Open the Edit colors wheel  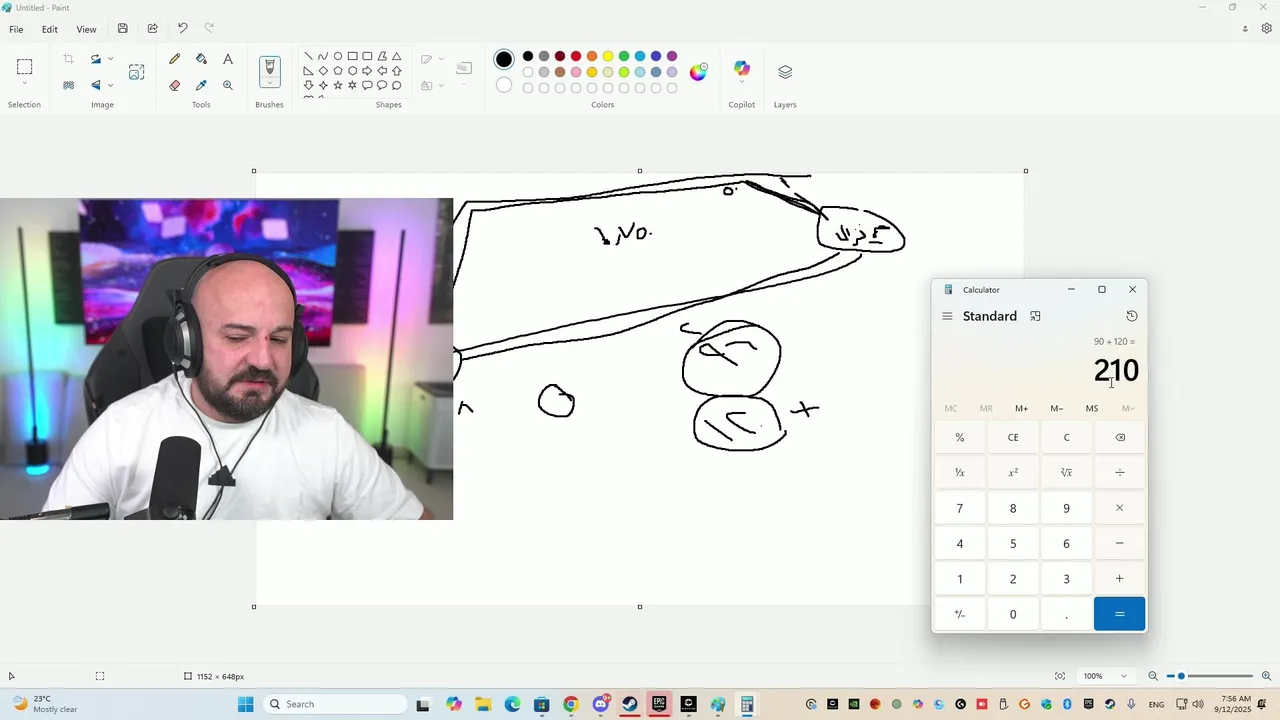[x=698, y=71]
